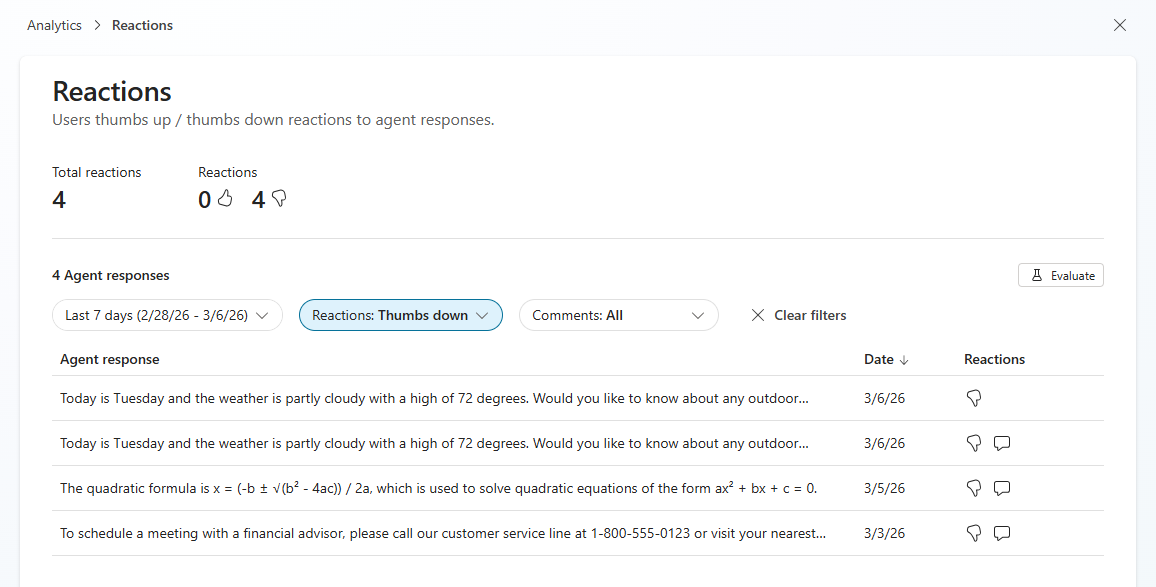Open comment icon on financial advisor row
The width and height of the screenshot is (1156, 587).
click(1001, 533)
